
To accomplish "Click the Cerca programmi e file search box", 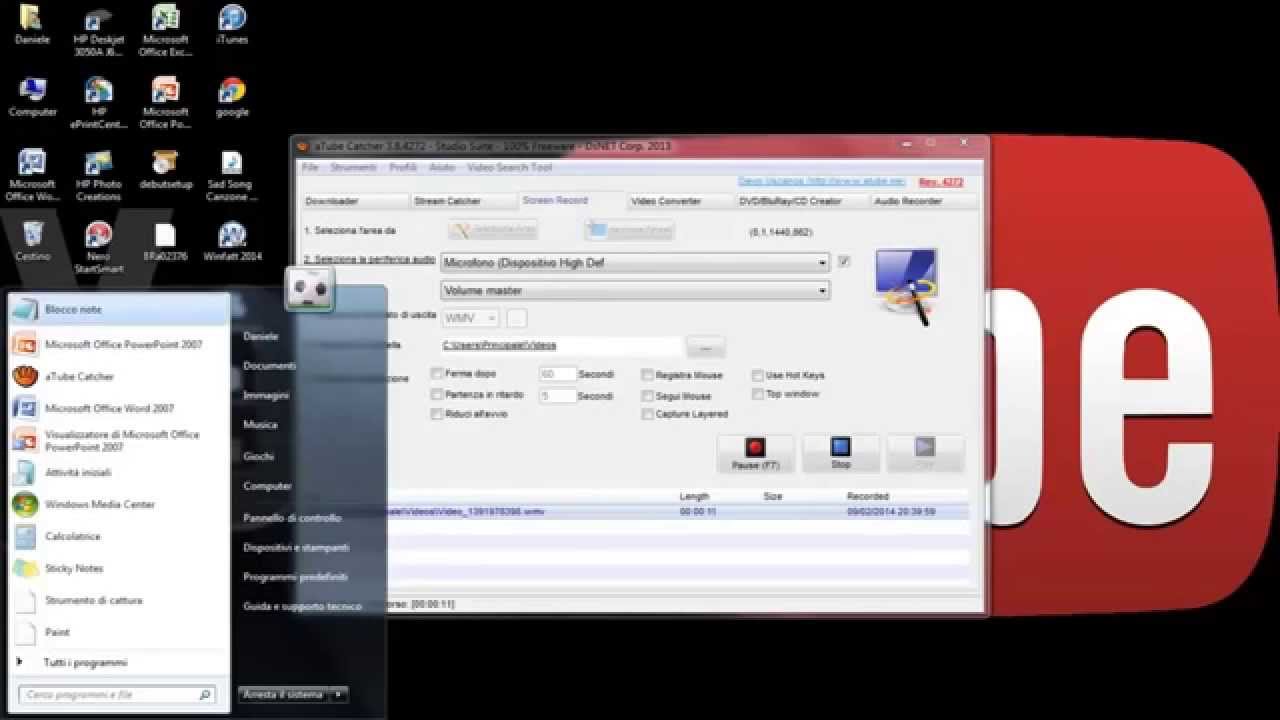I will click(117, 694).
